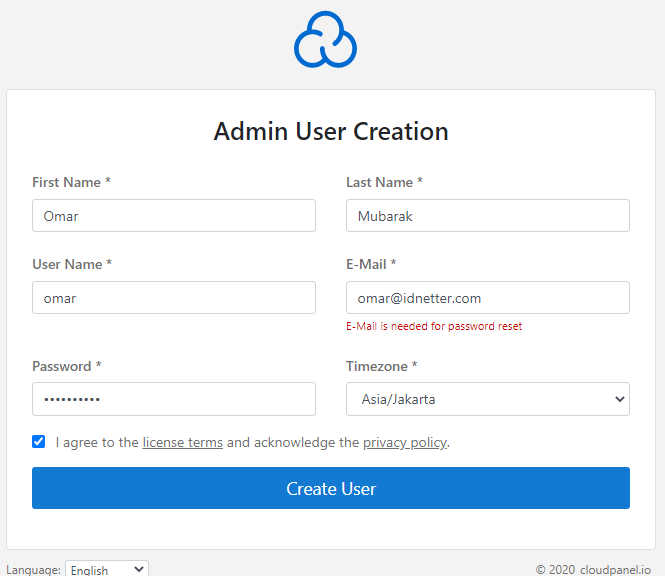Click the 'Last Name *' label

[384, 182]
